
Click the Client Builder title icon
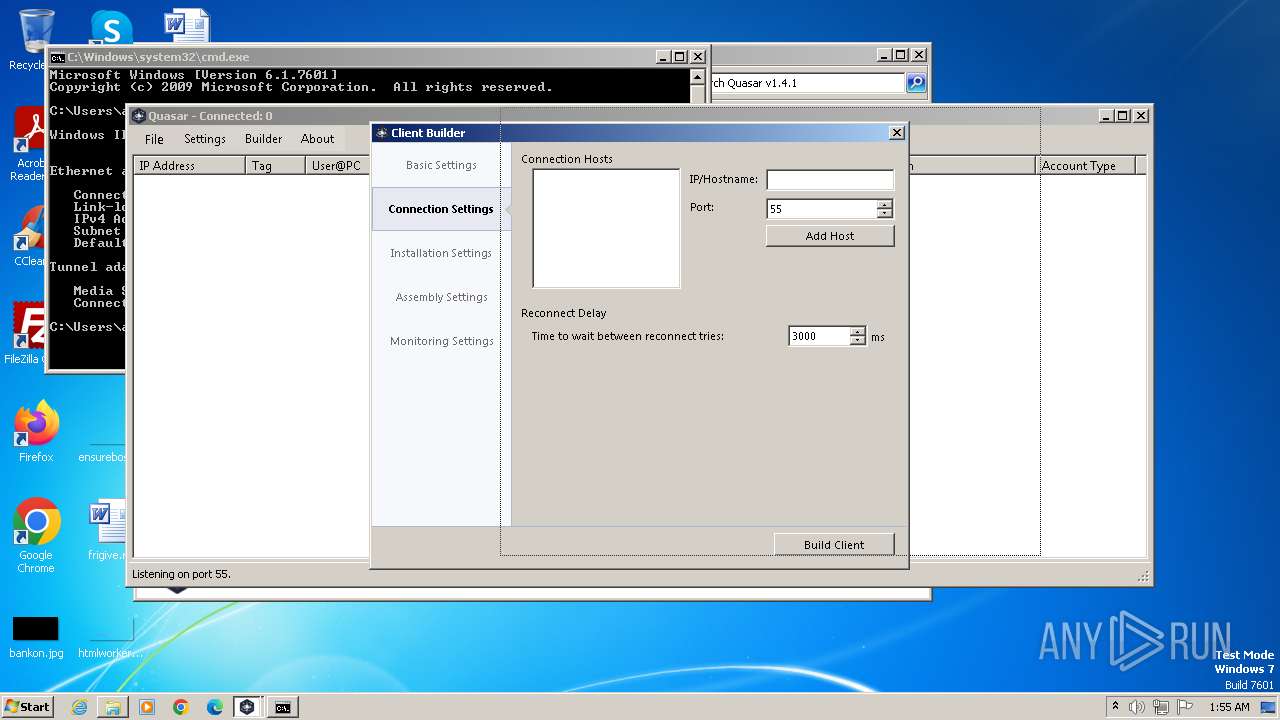point(381,133)
